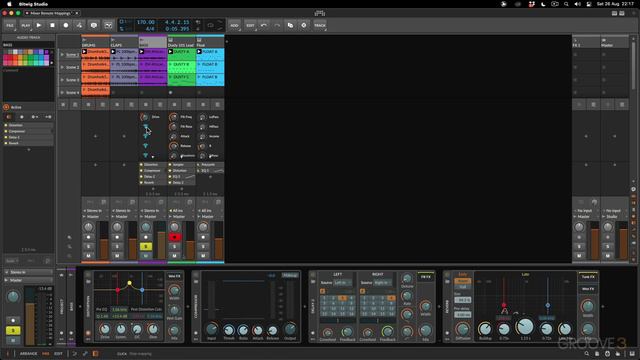Toggle the Active track button in inspector
Image resolution: width=640 pixels, height=360 pixels.
6,107
